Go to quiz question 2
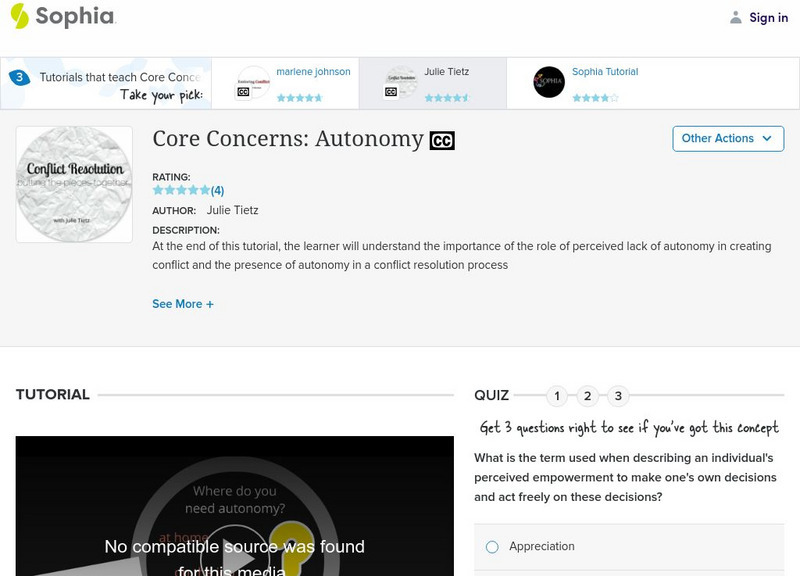800x576 pixels. [x=588, y=396]
